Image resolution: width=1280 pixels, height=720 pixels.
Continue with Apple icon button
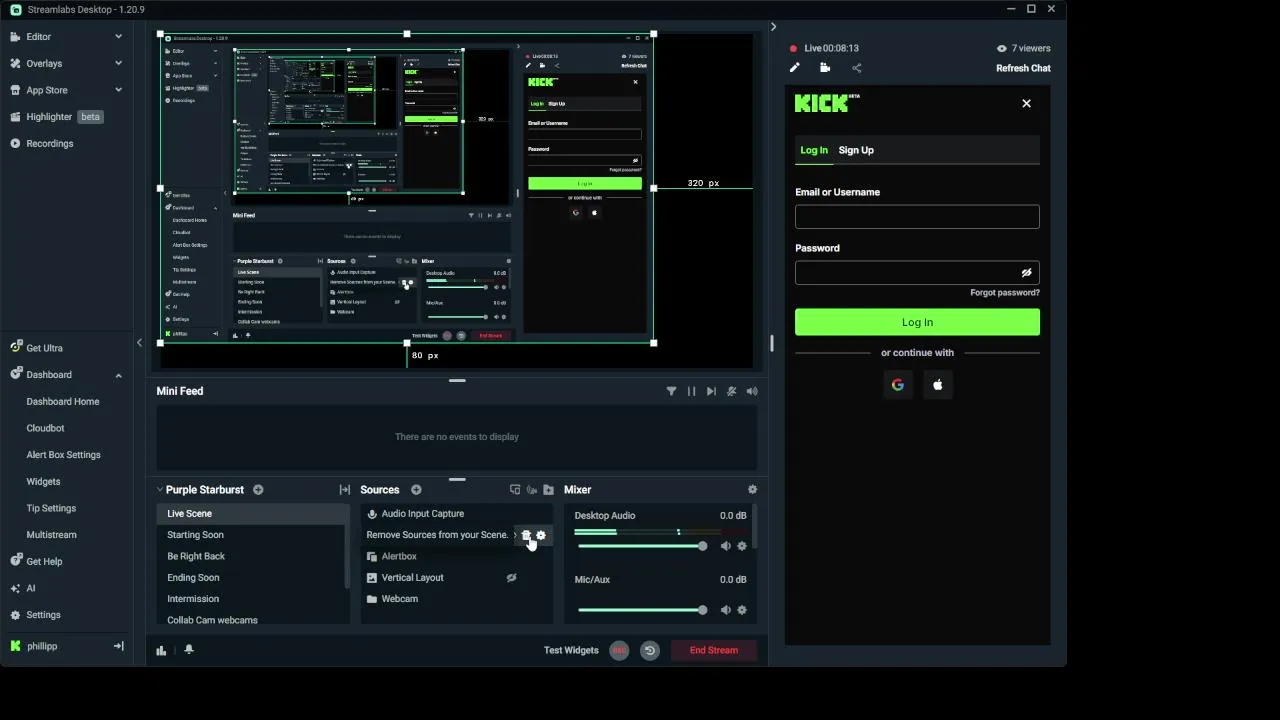click(938, 385)
